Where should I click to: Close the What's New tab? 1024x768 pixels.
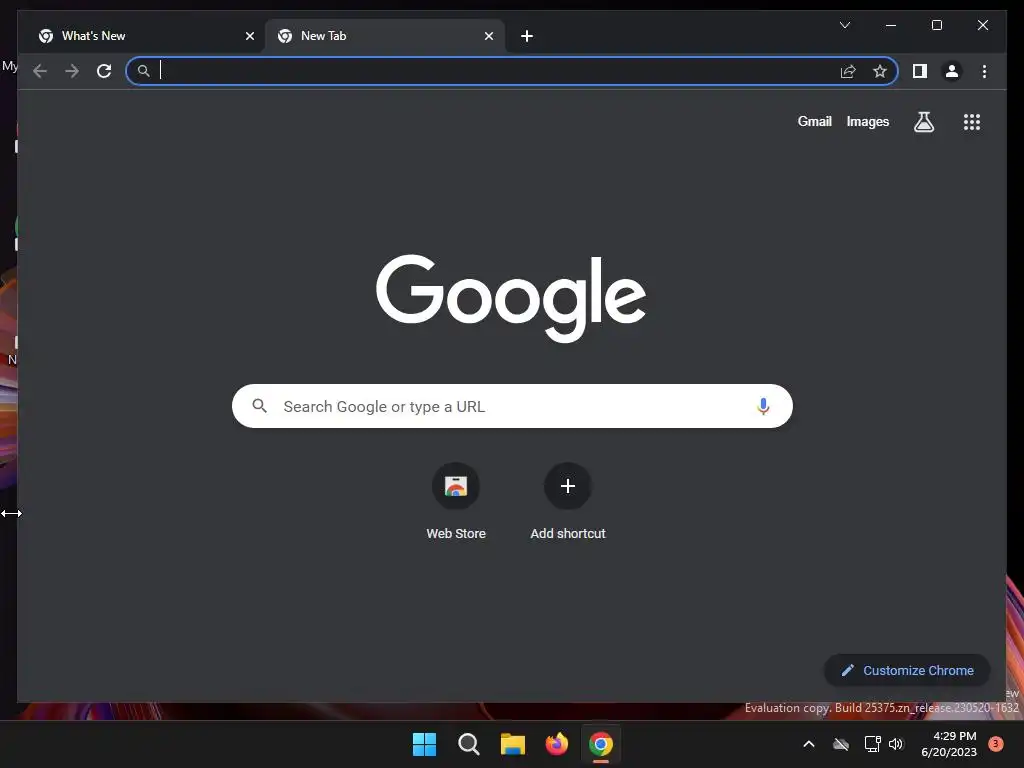[249, 36]
